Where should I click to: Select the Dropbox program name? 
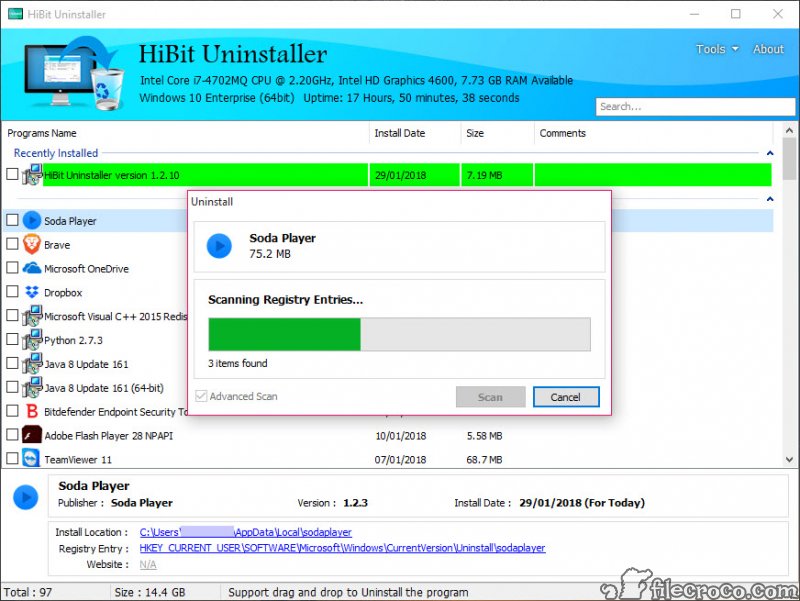tap(63, 293)
